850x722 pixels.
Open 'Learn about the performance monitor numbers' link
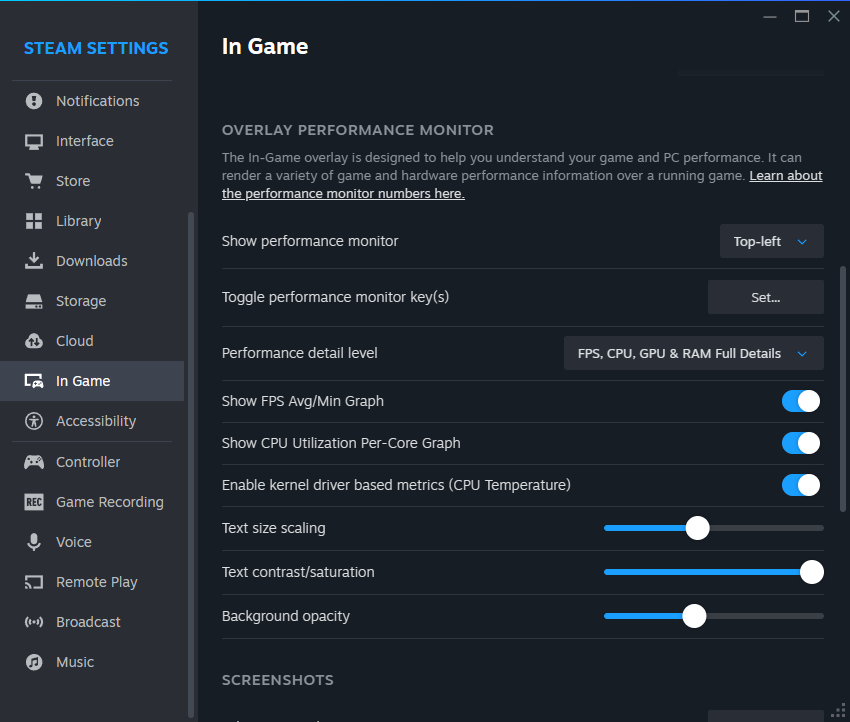343,194
